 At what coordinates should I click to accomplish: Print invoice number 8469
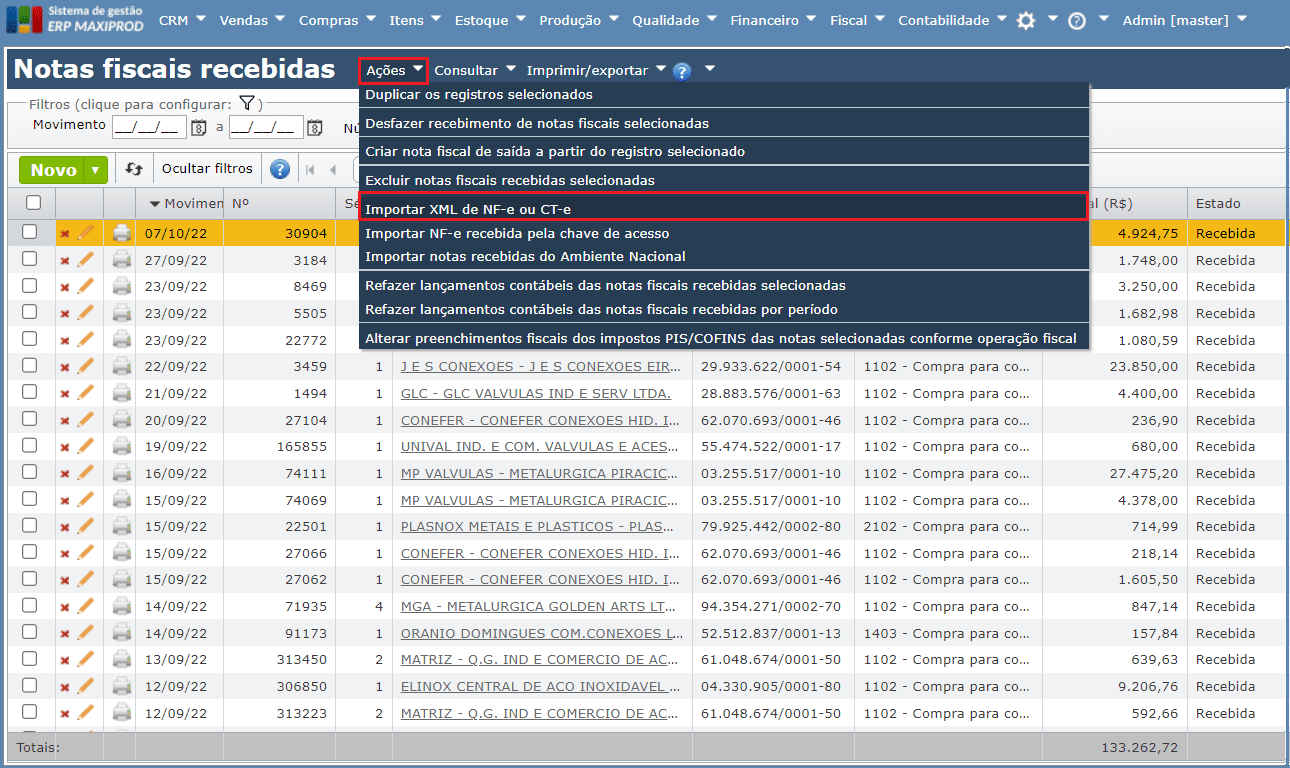(x=122, y=286)
